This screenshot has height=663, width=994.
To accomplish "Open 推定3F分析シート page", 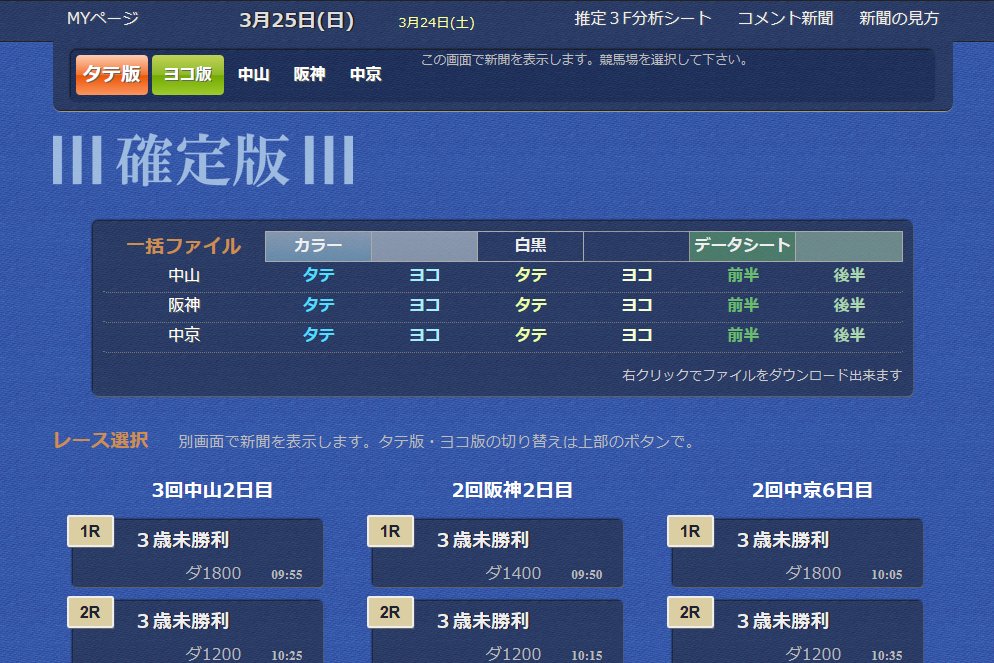I will (643, 18).
